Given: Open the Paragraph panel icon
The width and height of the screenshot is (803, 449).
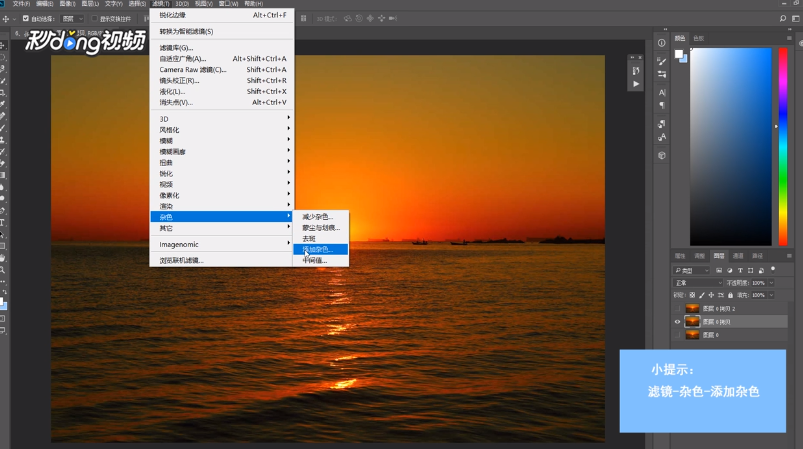Looking at the screenshot, I should [x=662, y=105].
